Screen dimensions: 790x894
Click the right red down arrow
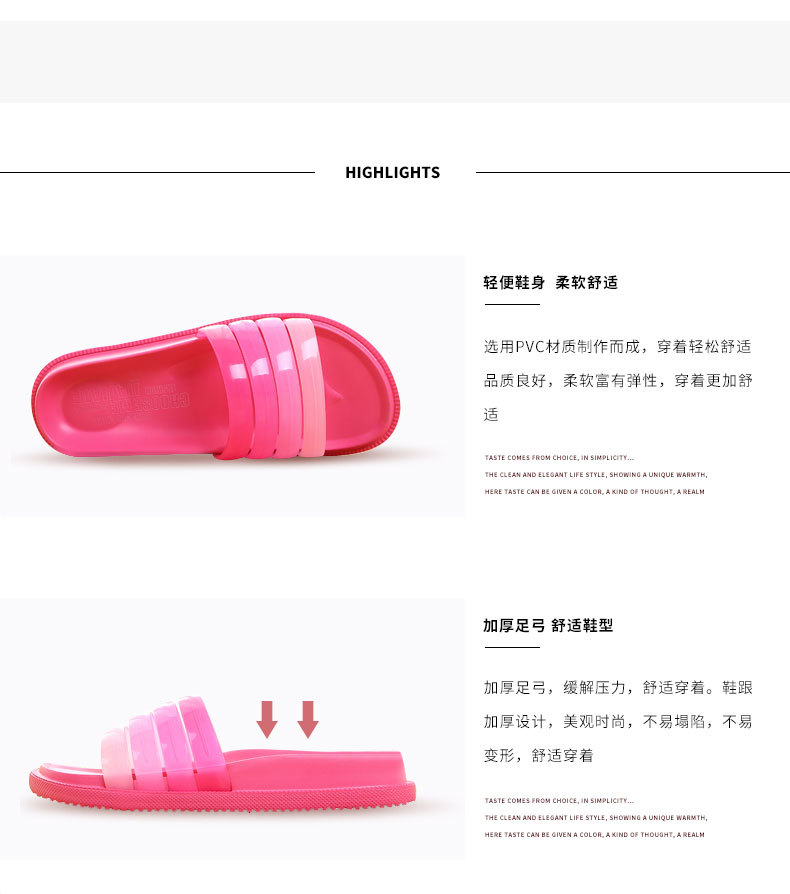[x=308, y=719]
